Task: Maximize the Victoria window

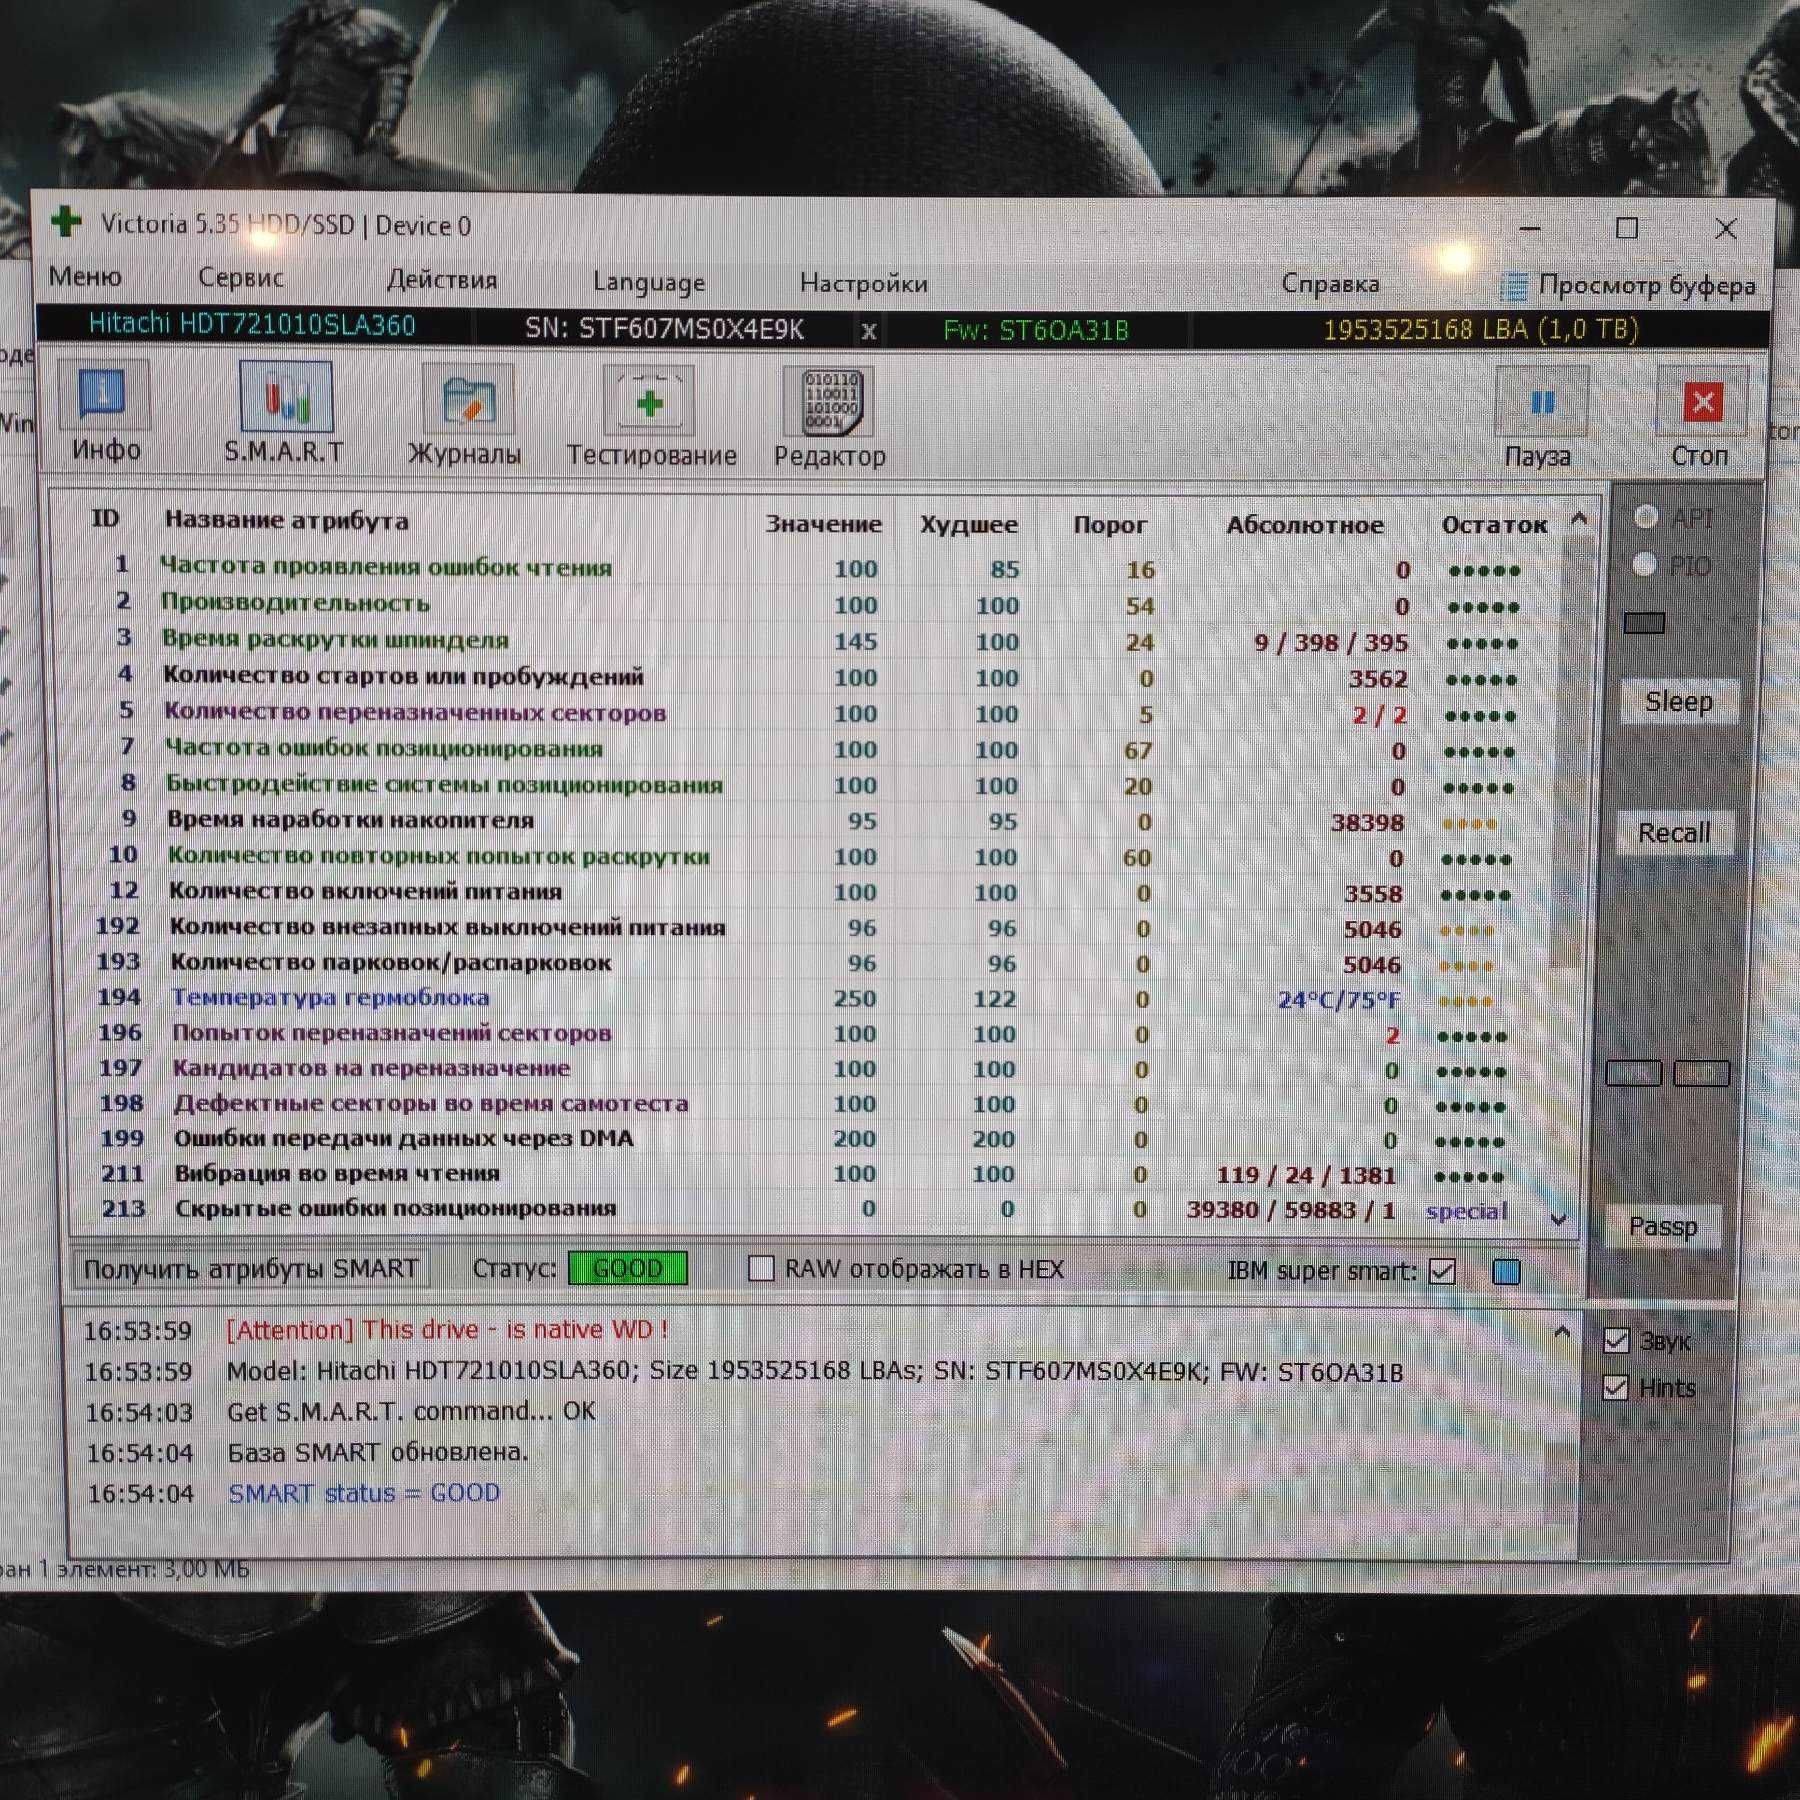Action: pos(1627,228)
